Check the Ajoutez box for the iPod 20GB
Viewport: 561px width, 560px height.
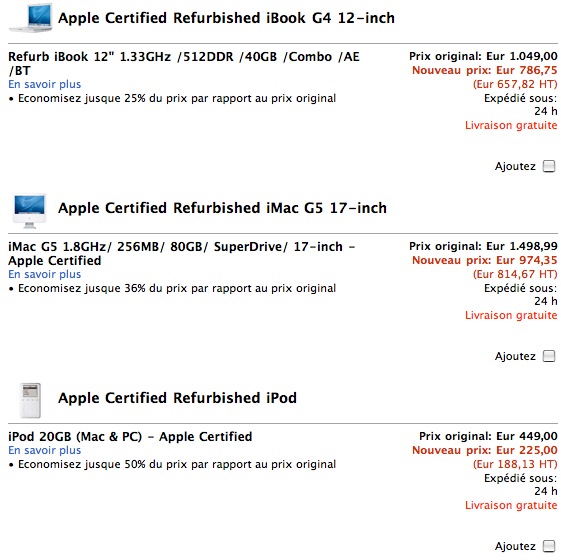(x=548, y=546)
